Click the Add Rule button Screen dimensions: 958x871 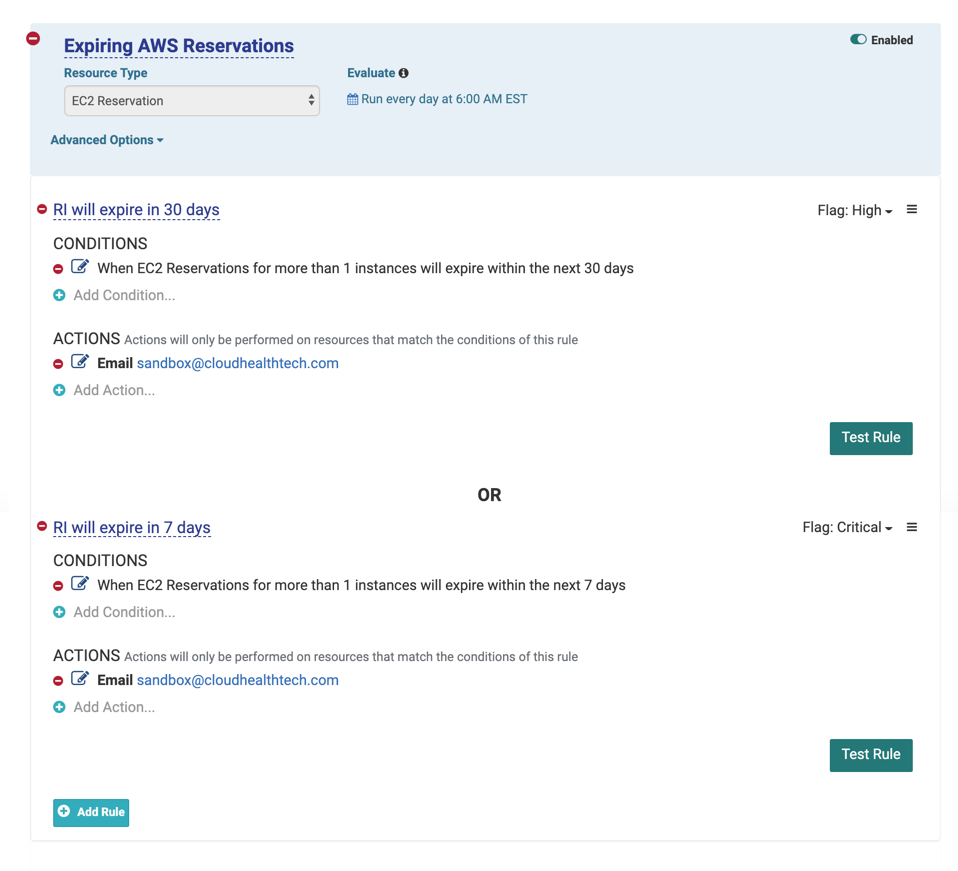[91, 812]
